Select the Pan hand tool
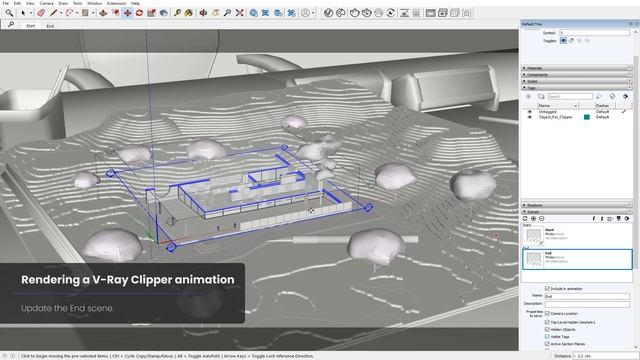The height and width of the screenshot is (360, 640). click(x=215, y=13)
